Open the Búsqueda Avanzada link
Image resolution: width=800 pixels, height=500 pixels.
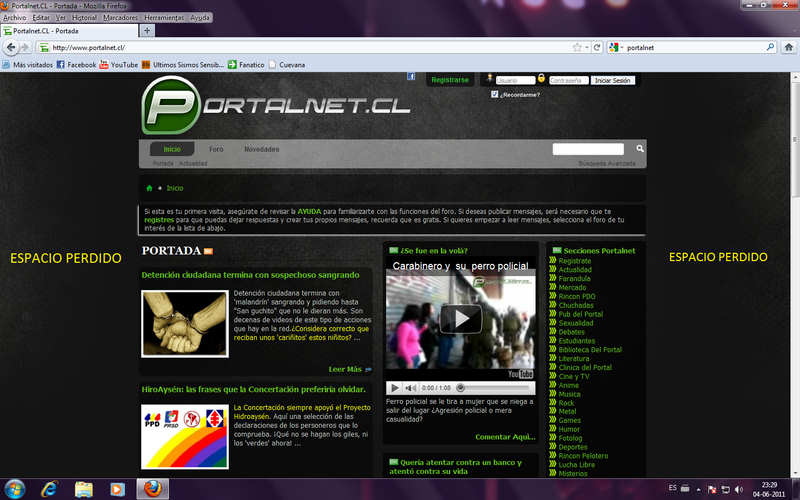tap(607, 163)
